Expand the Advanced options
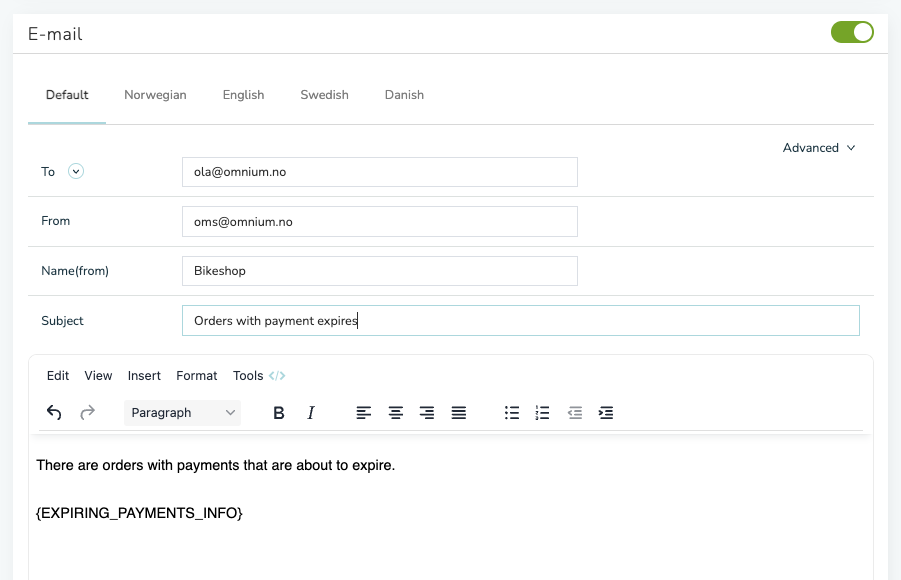Screen dimensions: 901x580 [x=819, y=148]
